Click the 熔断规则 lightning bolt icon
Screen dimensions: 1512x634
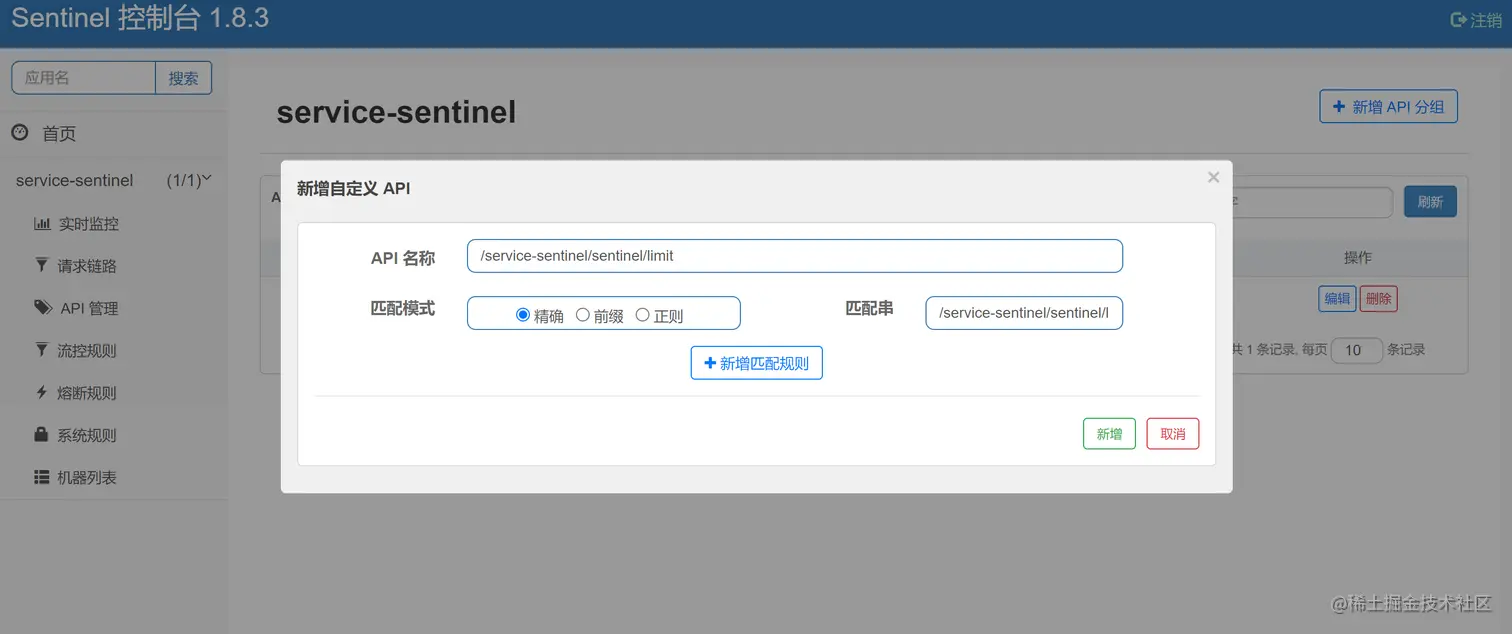[42, 392]
